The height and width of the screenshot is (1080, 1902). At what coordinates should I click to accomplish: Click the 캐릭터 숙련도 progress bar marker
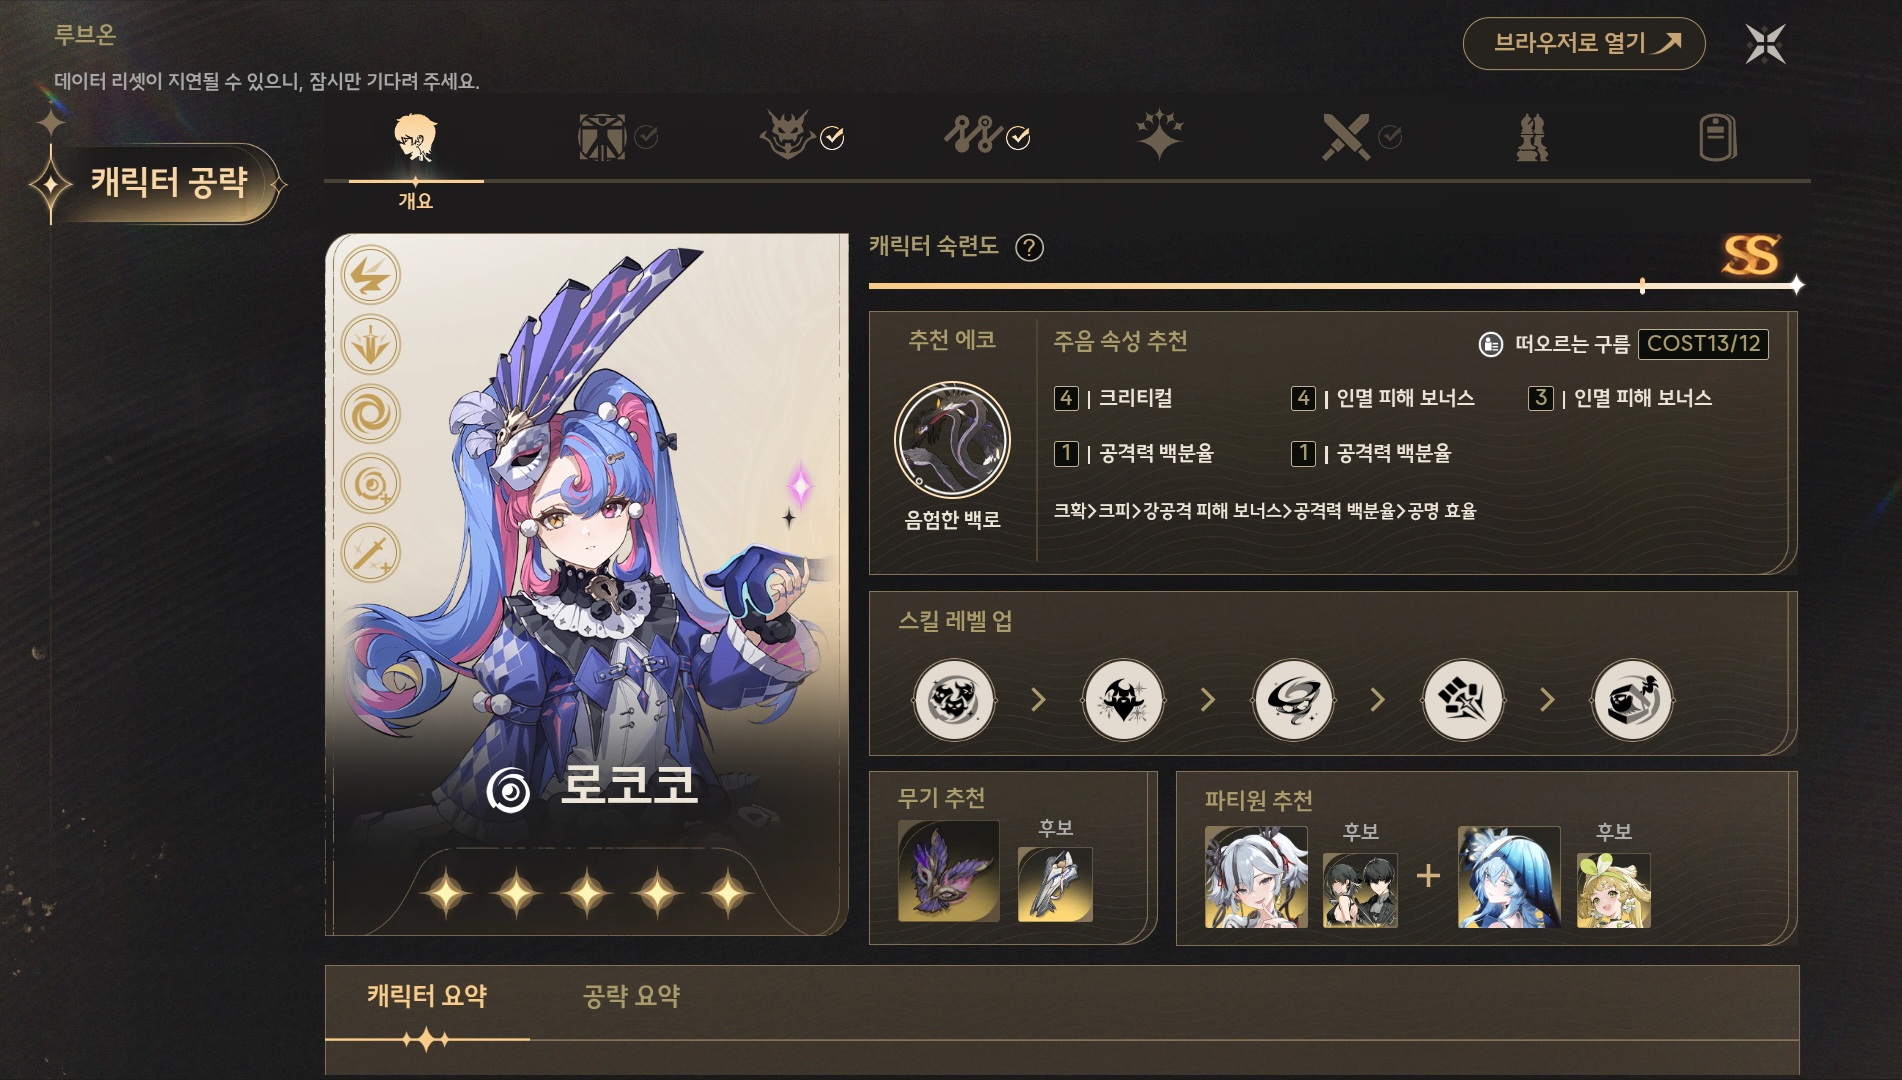point(1642,286)
